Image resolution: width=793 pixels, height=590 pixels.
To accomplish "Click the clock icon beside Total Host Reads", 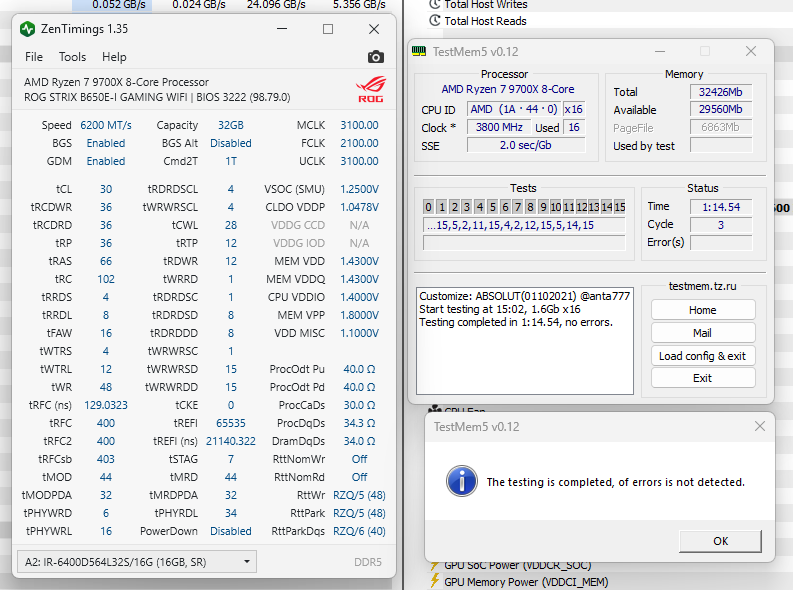I will point(435,21).
